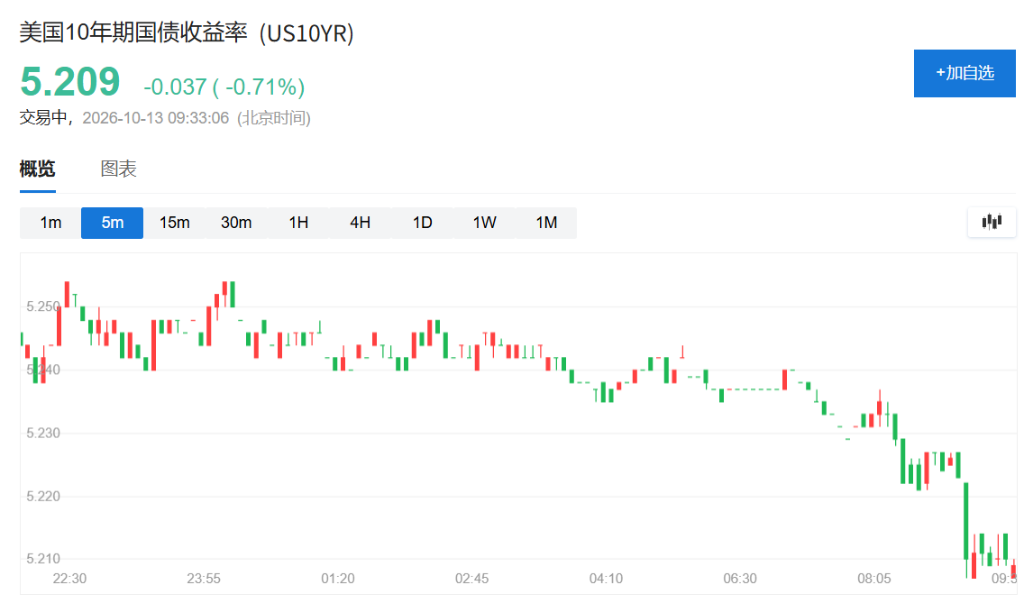This screenshot has height=598, width=1024.
Task: Select the 1H interval
Action: pos(298,223)
